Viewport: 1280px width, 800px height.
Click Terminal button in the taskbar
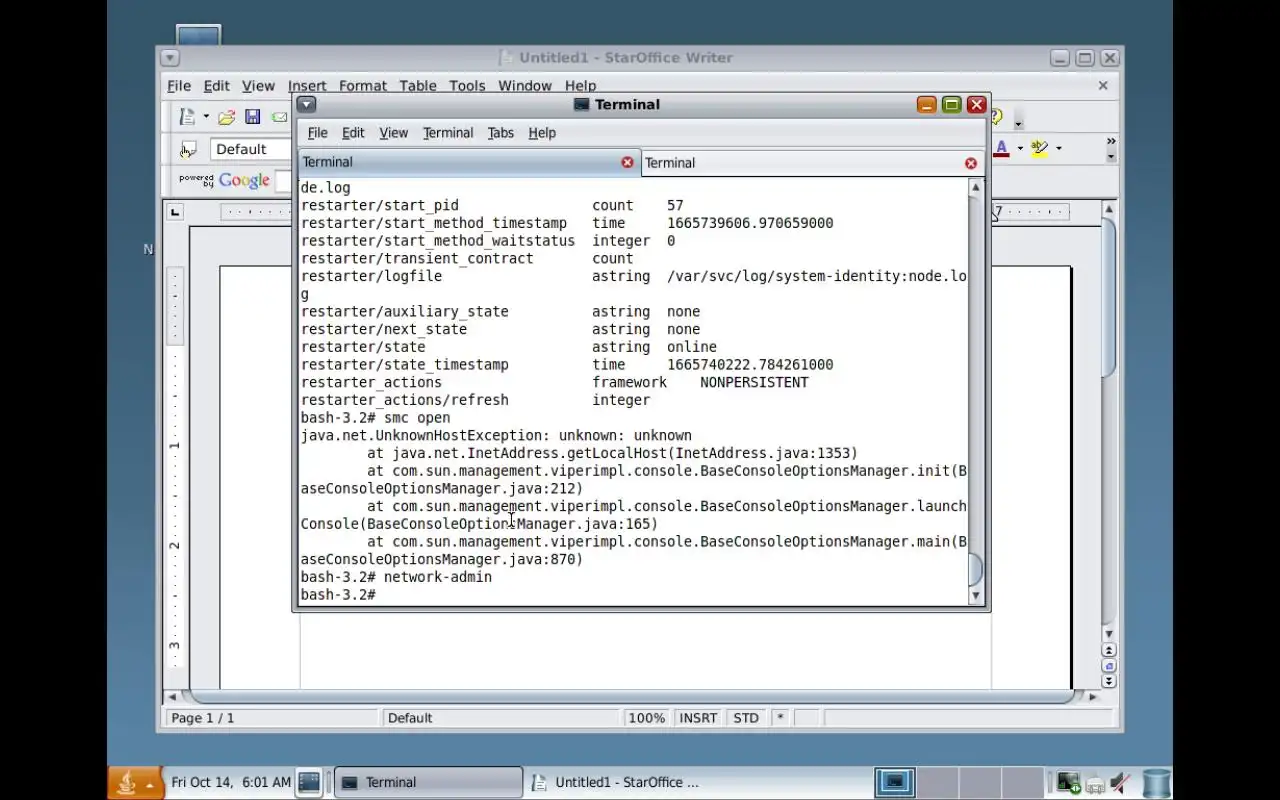pyautogui.click(x=428, y=782)
